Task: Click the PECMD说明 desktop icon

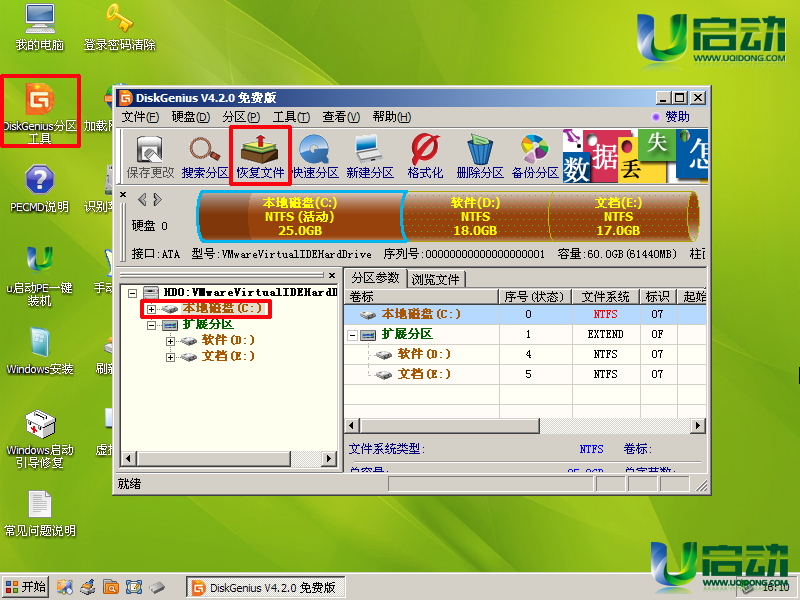Action: coord(40,189)
